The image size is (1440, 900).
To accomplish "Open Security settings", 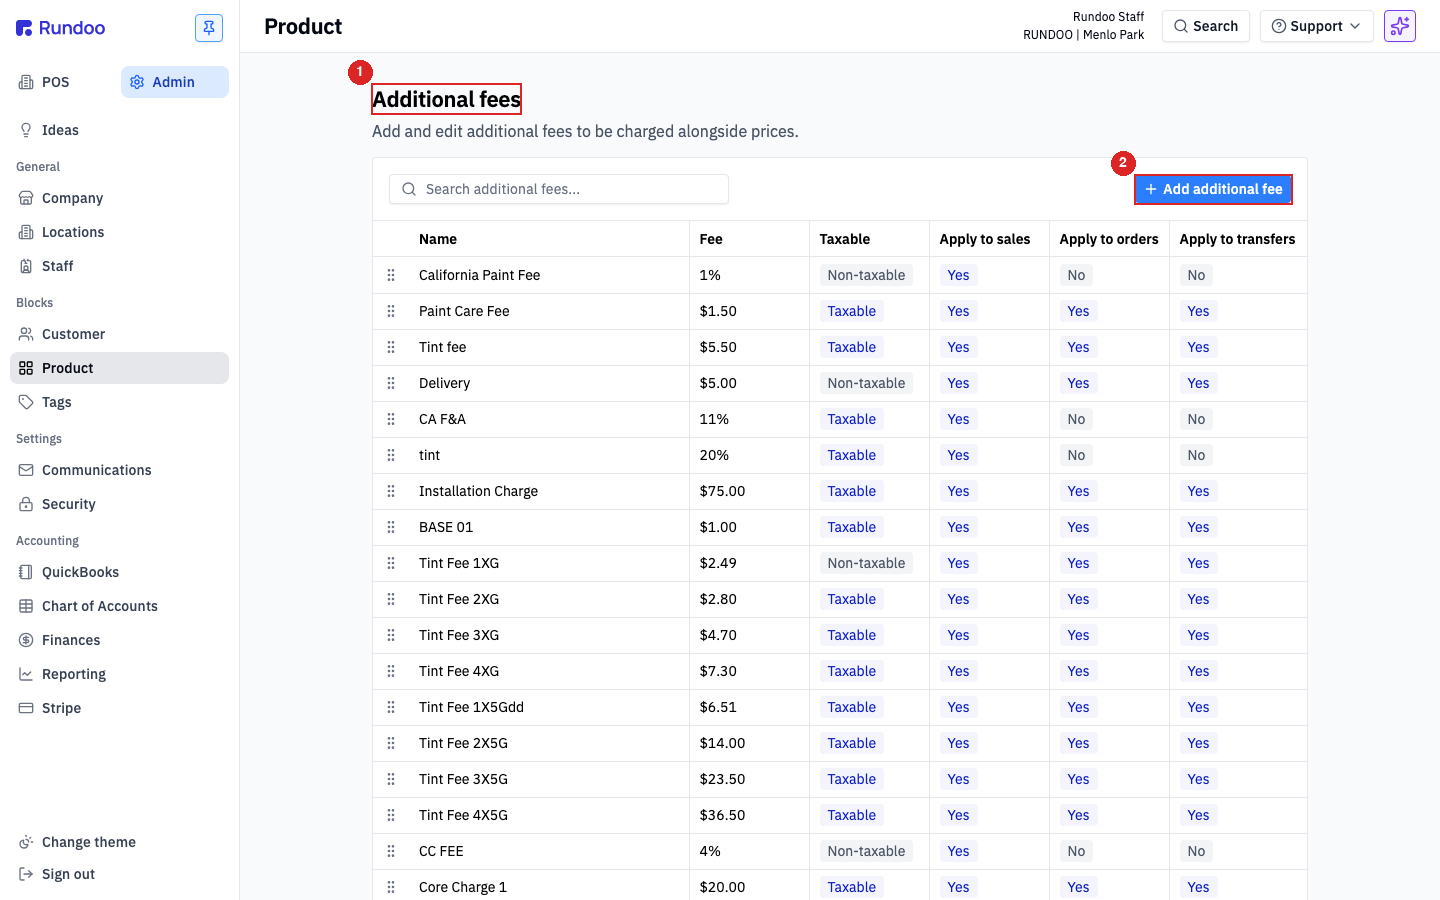I will point(119,504).
